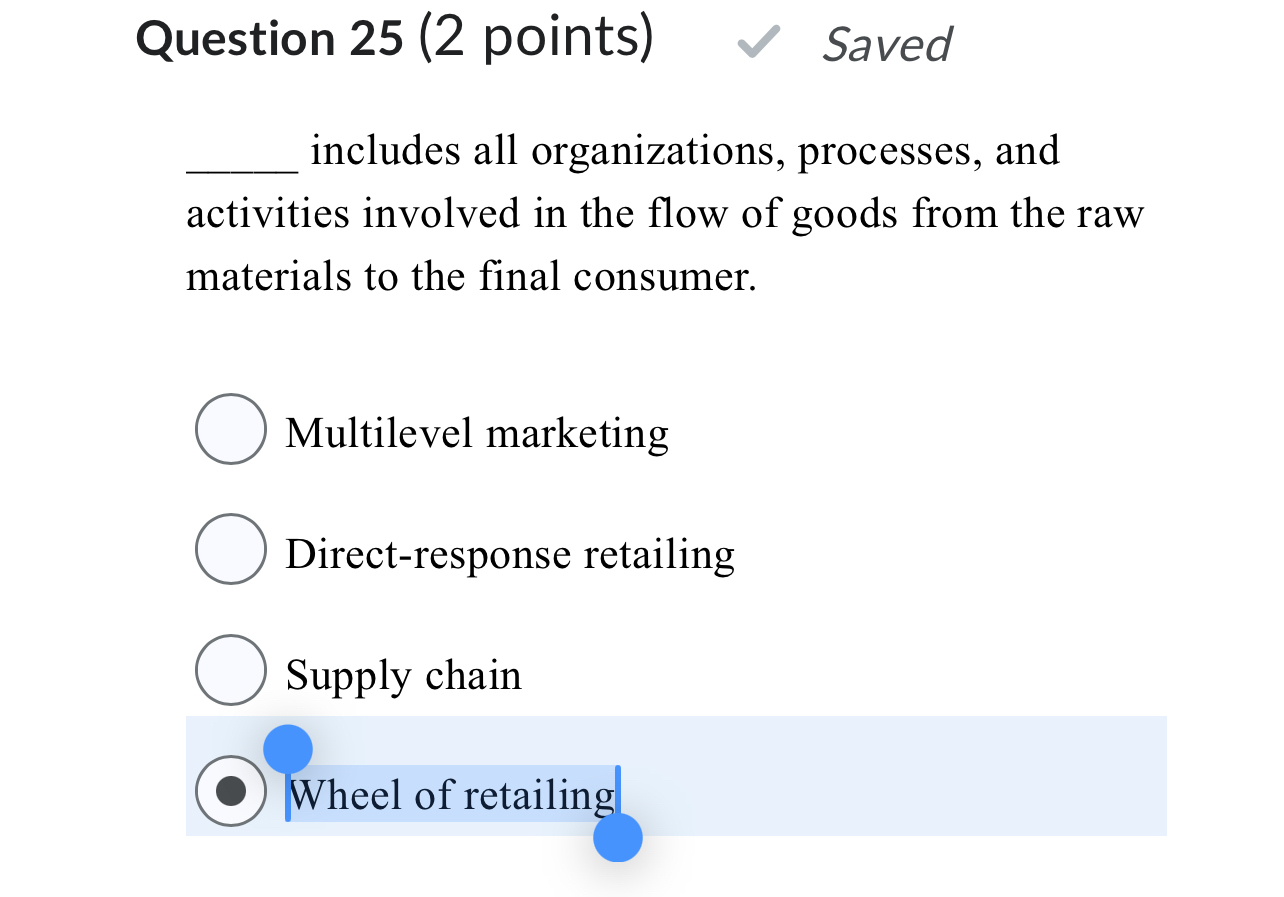
Task: Select the Multilevel marketing radio button
Action: point(230,428)
